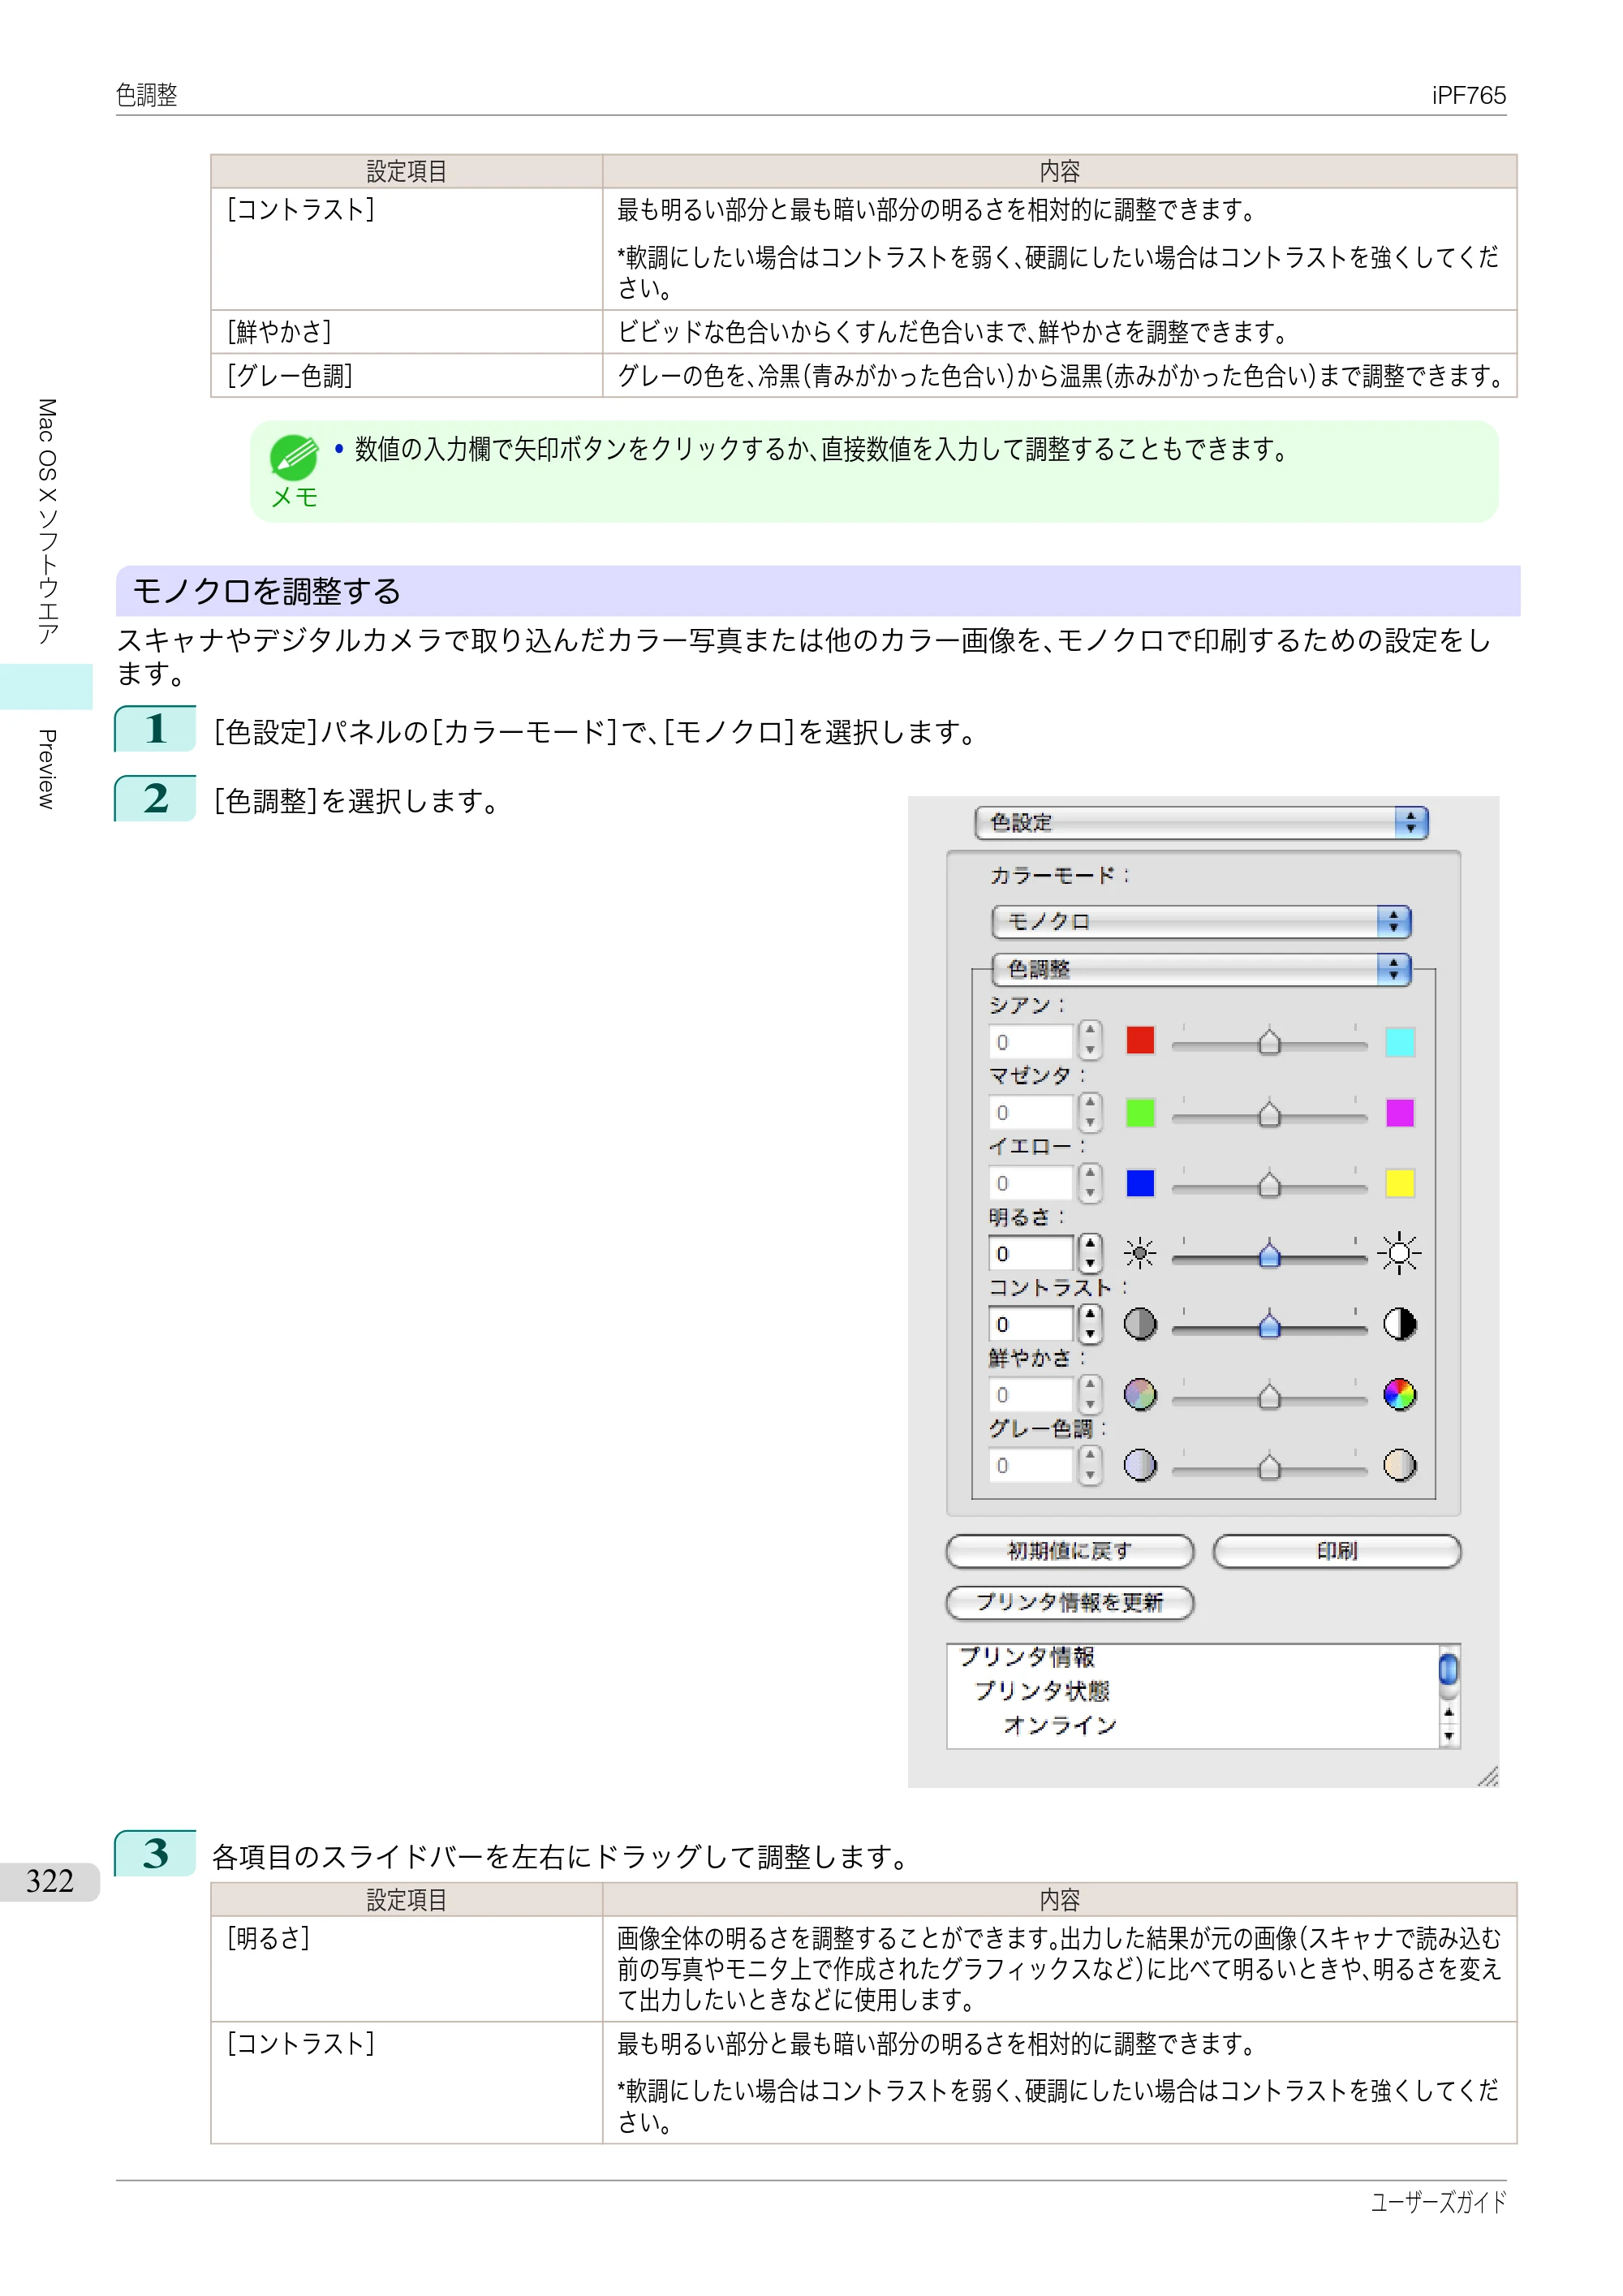Viewport: 1623px width, 2296px height.
Task: Click the green memo pencil icon
Action: 294,458
